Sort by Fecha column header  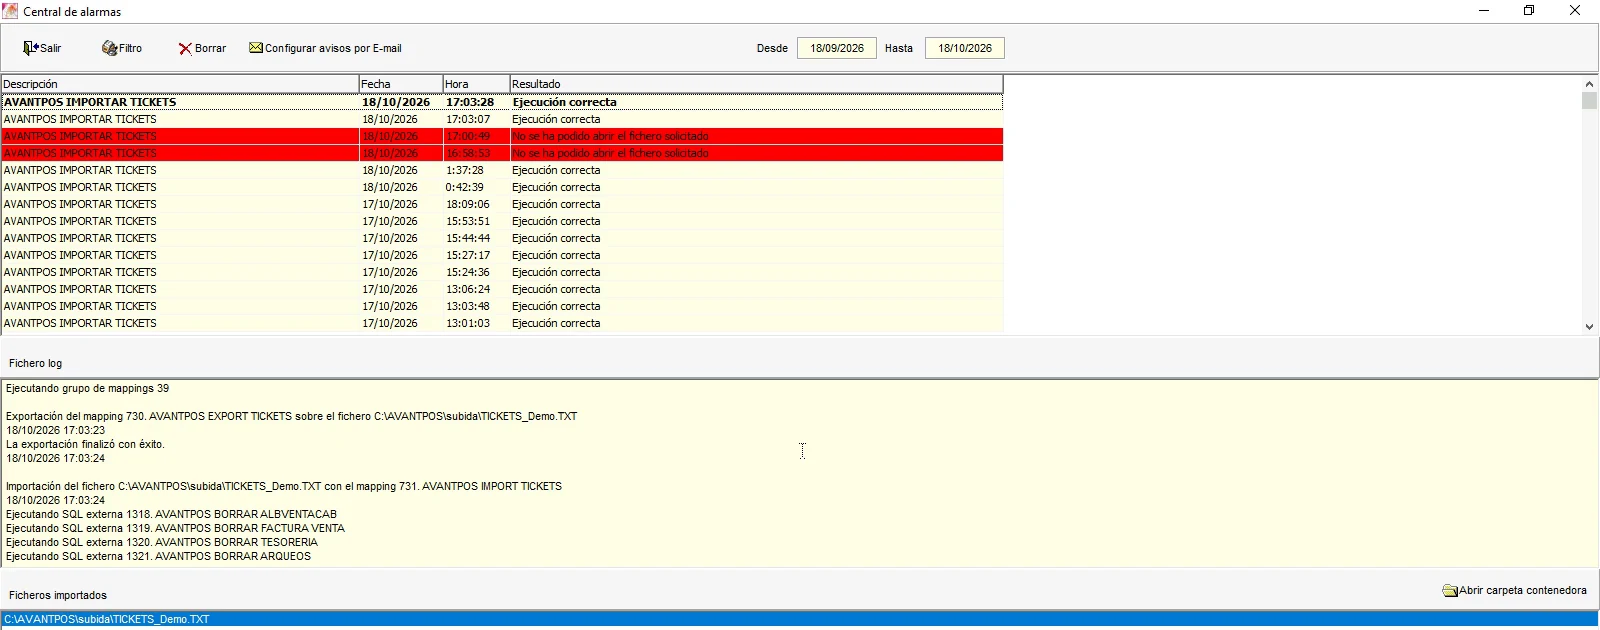click(401, 84)
